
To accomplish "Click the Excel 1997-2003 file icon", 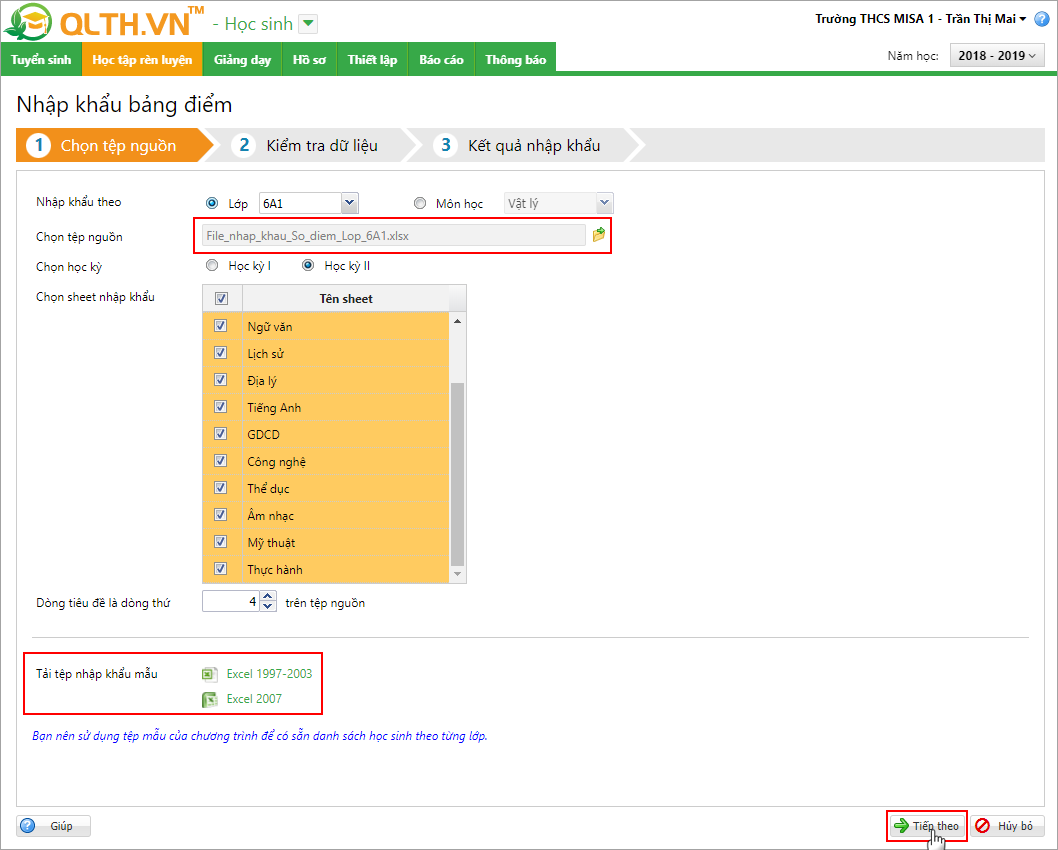I will 210,674.
